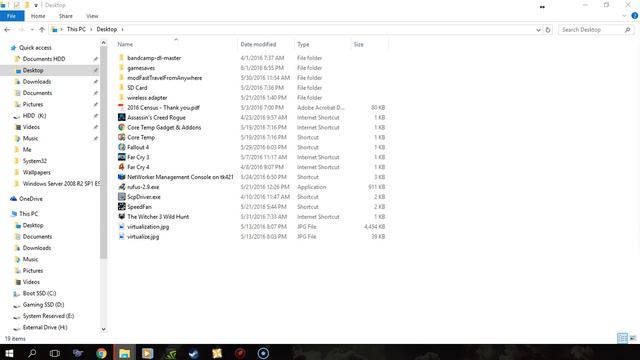
Task: Select the virtualize.jpg file
Action: pyautogui.click(x=143, y=236)
